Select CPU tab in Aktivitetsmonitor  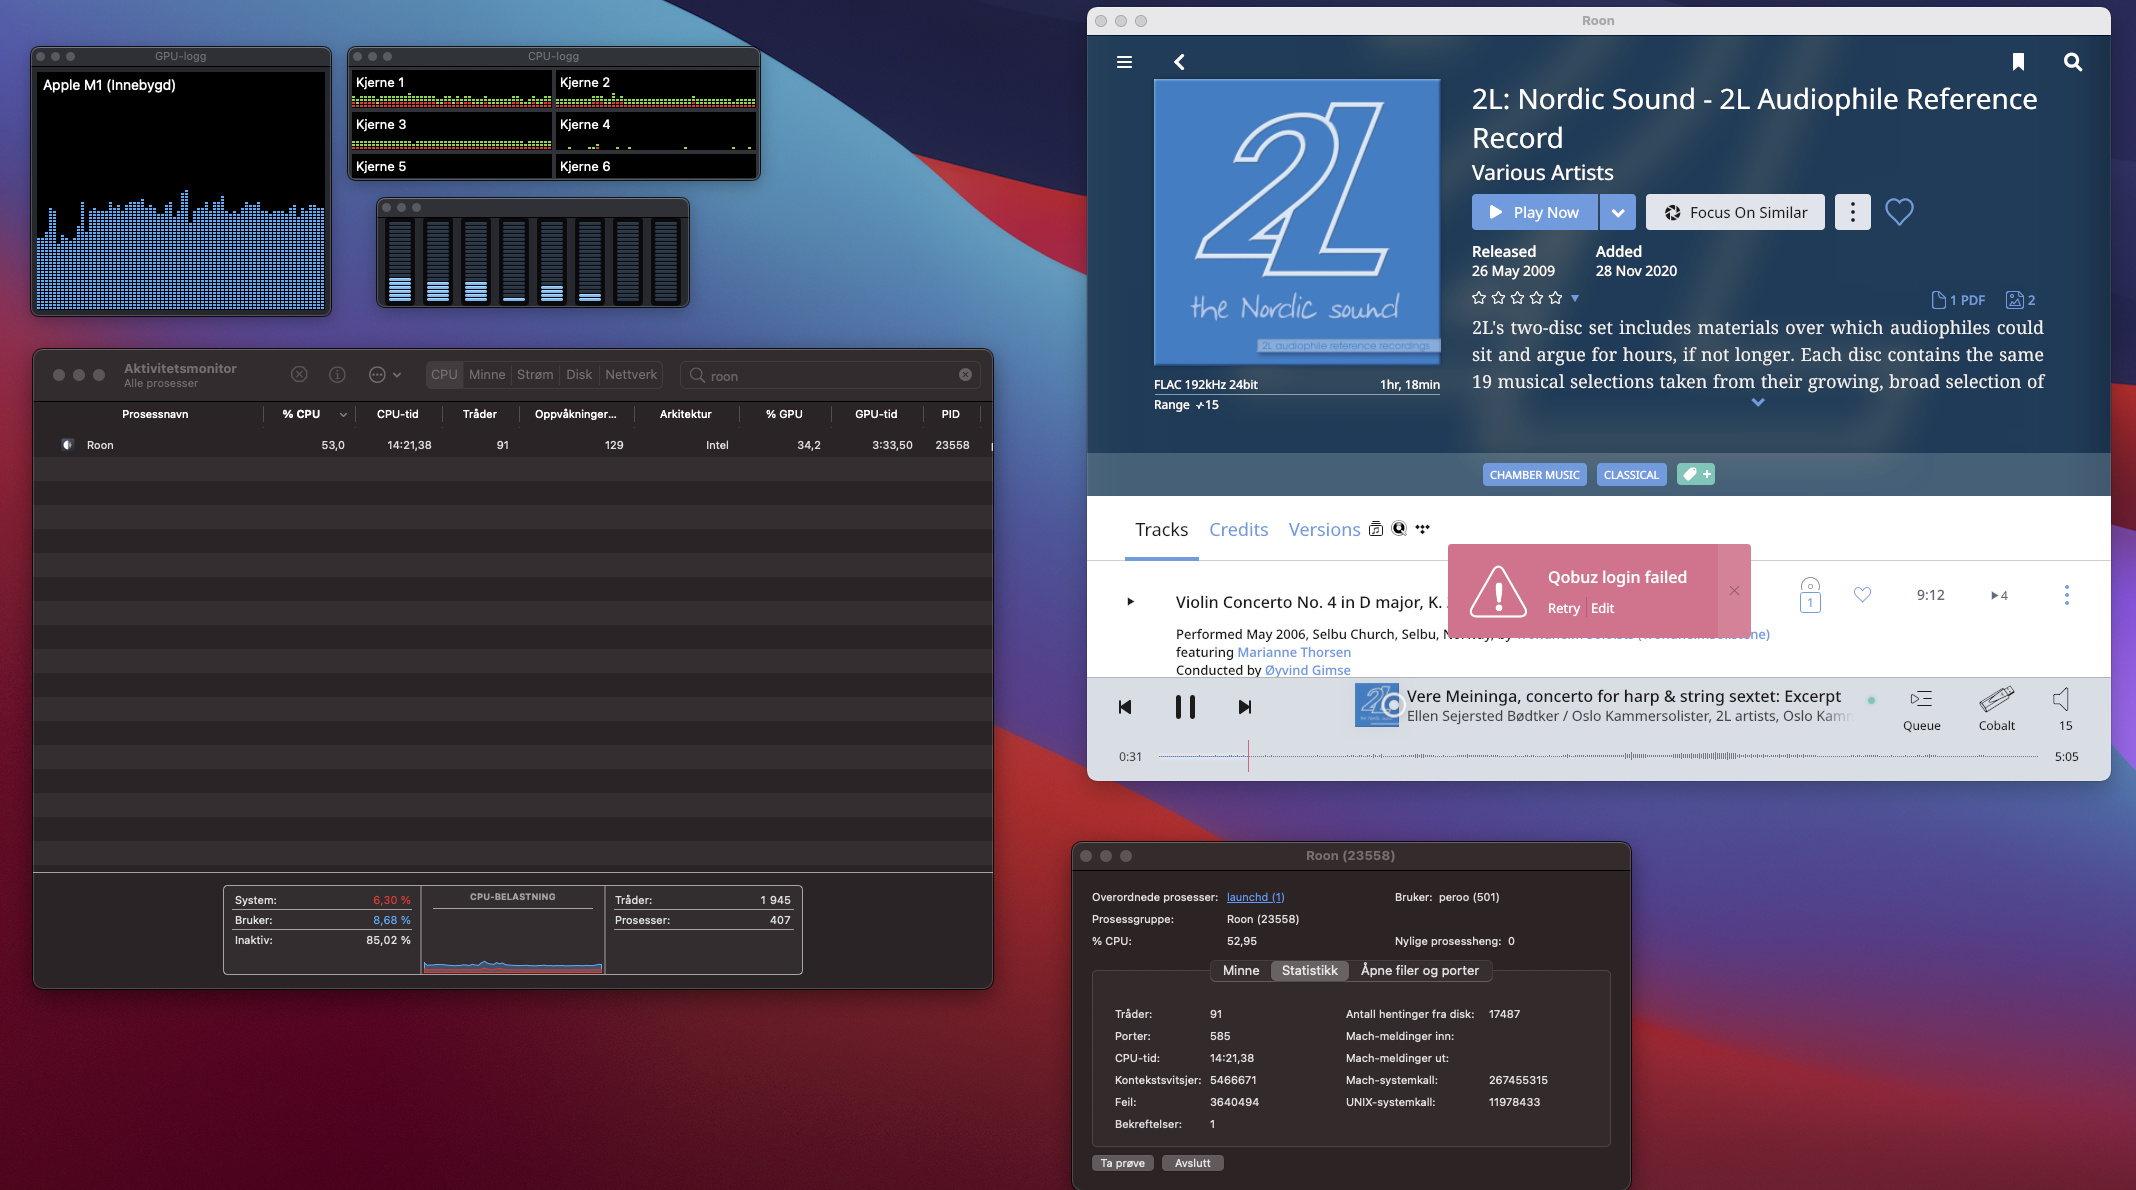444,374
